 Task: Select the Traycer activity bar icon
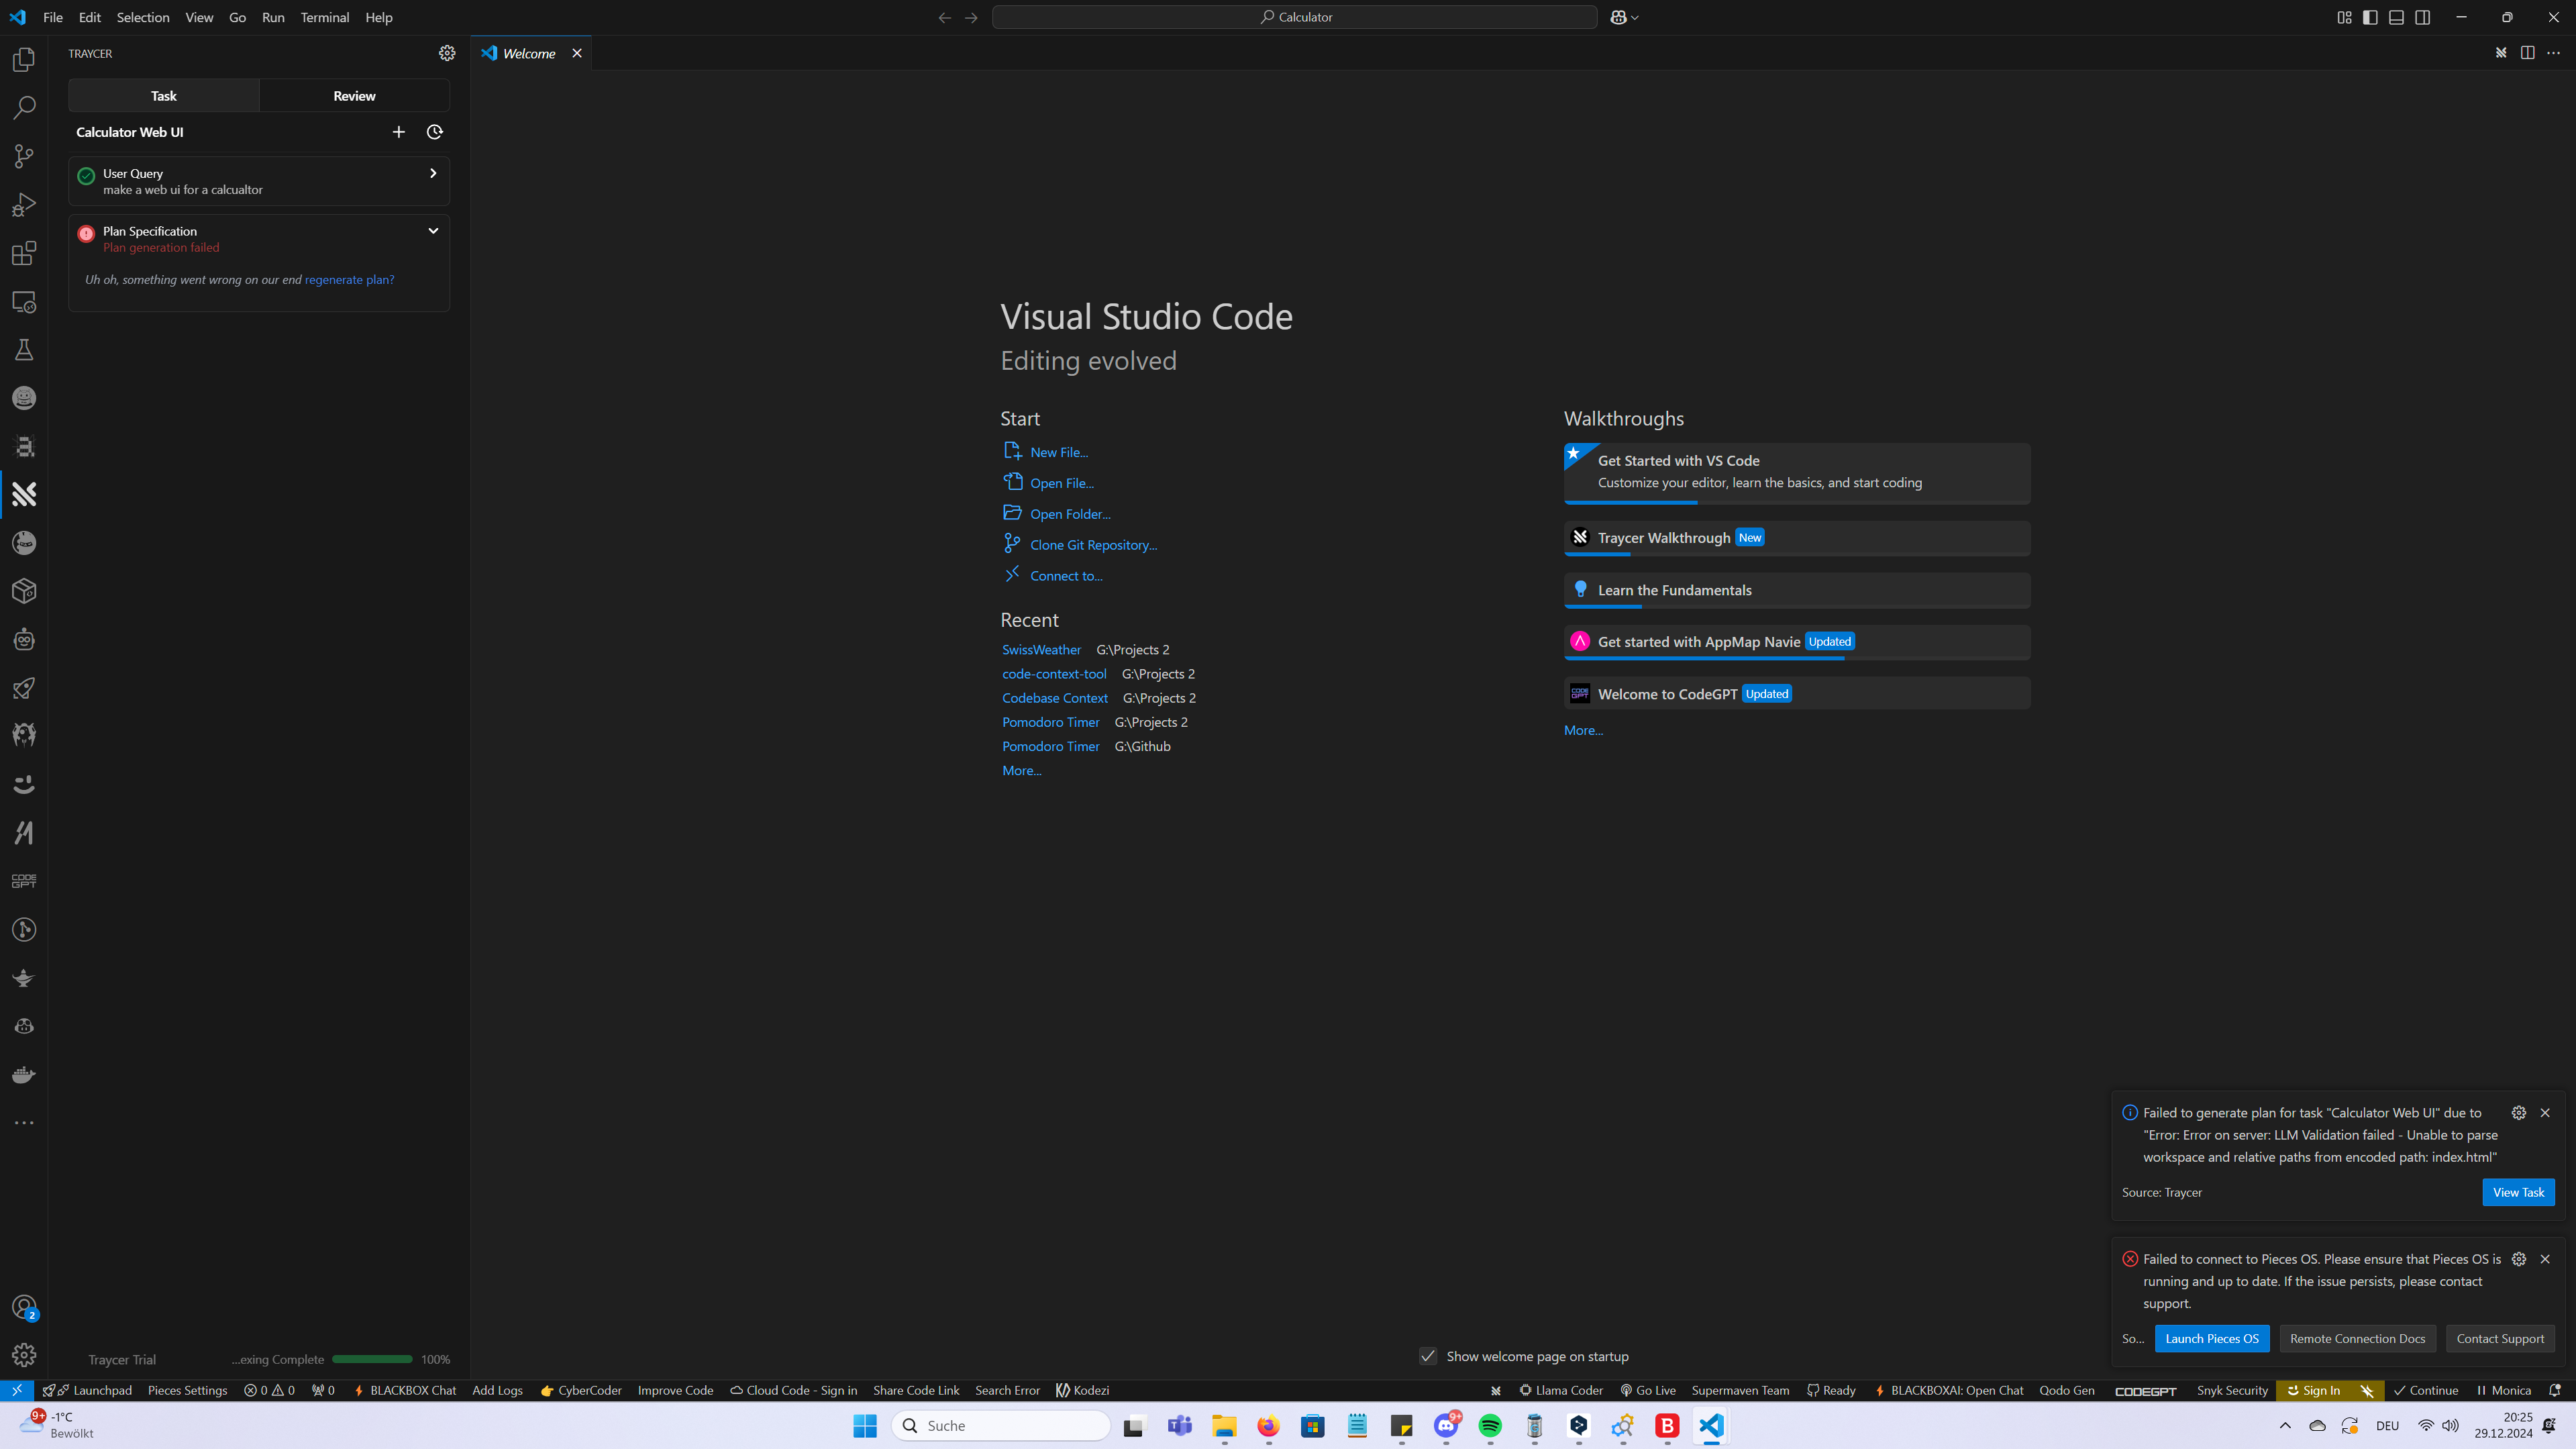click(x=24, y=495)
